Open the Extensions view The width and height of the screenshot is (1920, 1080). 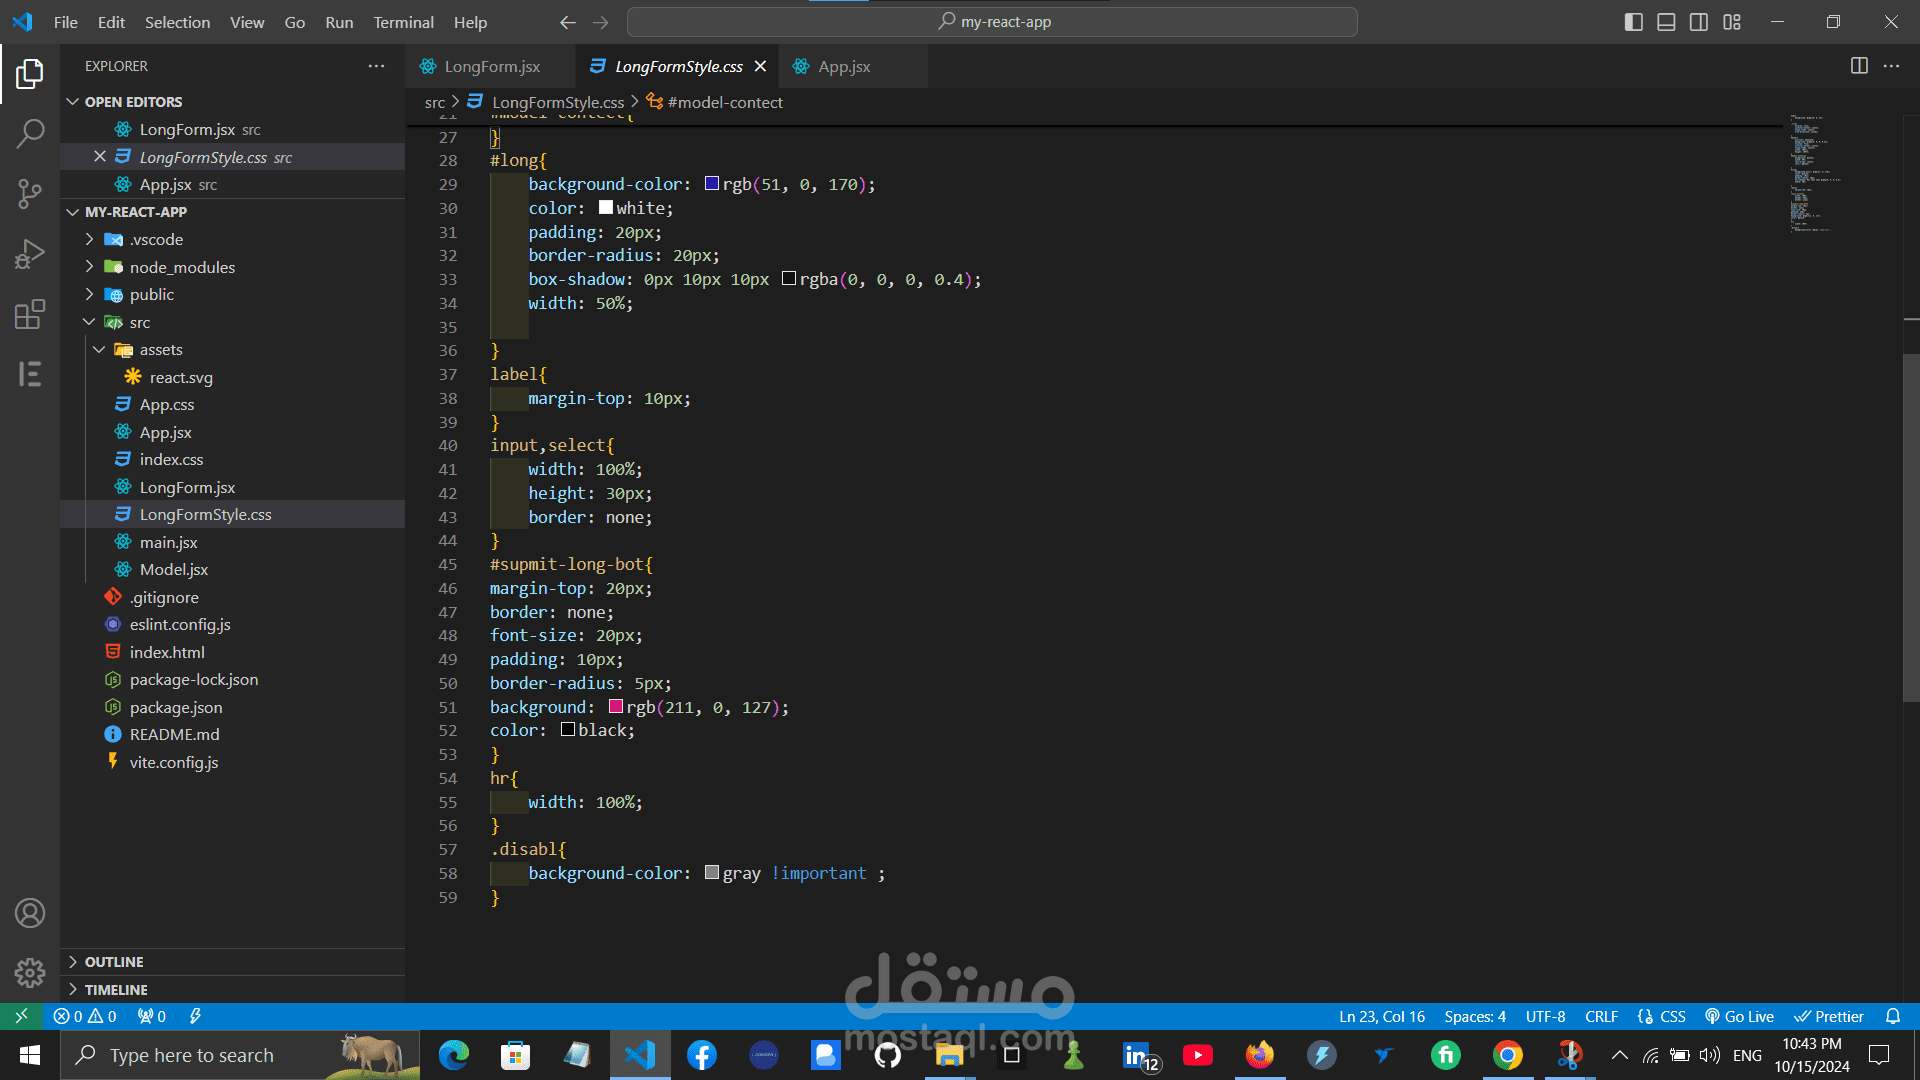click(30, 314)
